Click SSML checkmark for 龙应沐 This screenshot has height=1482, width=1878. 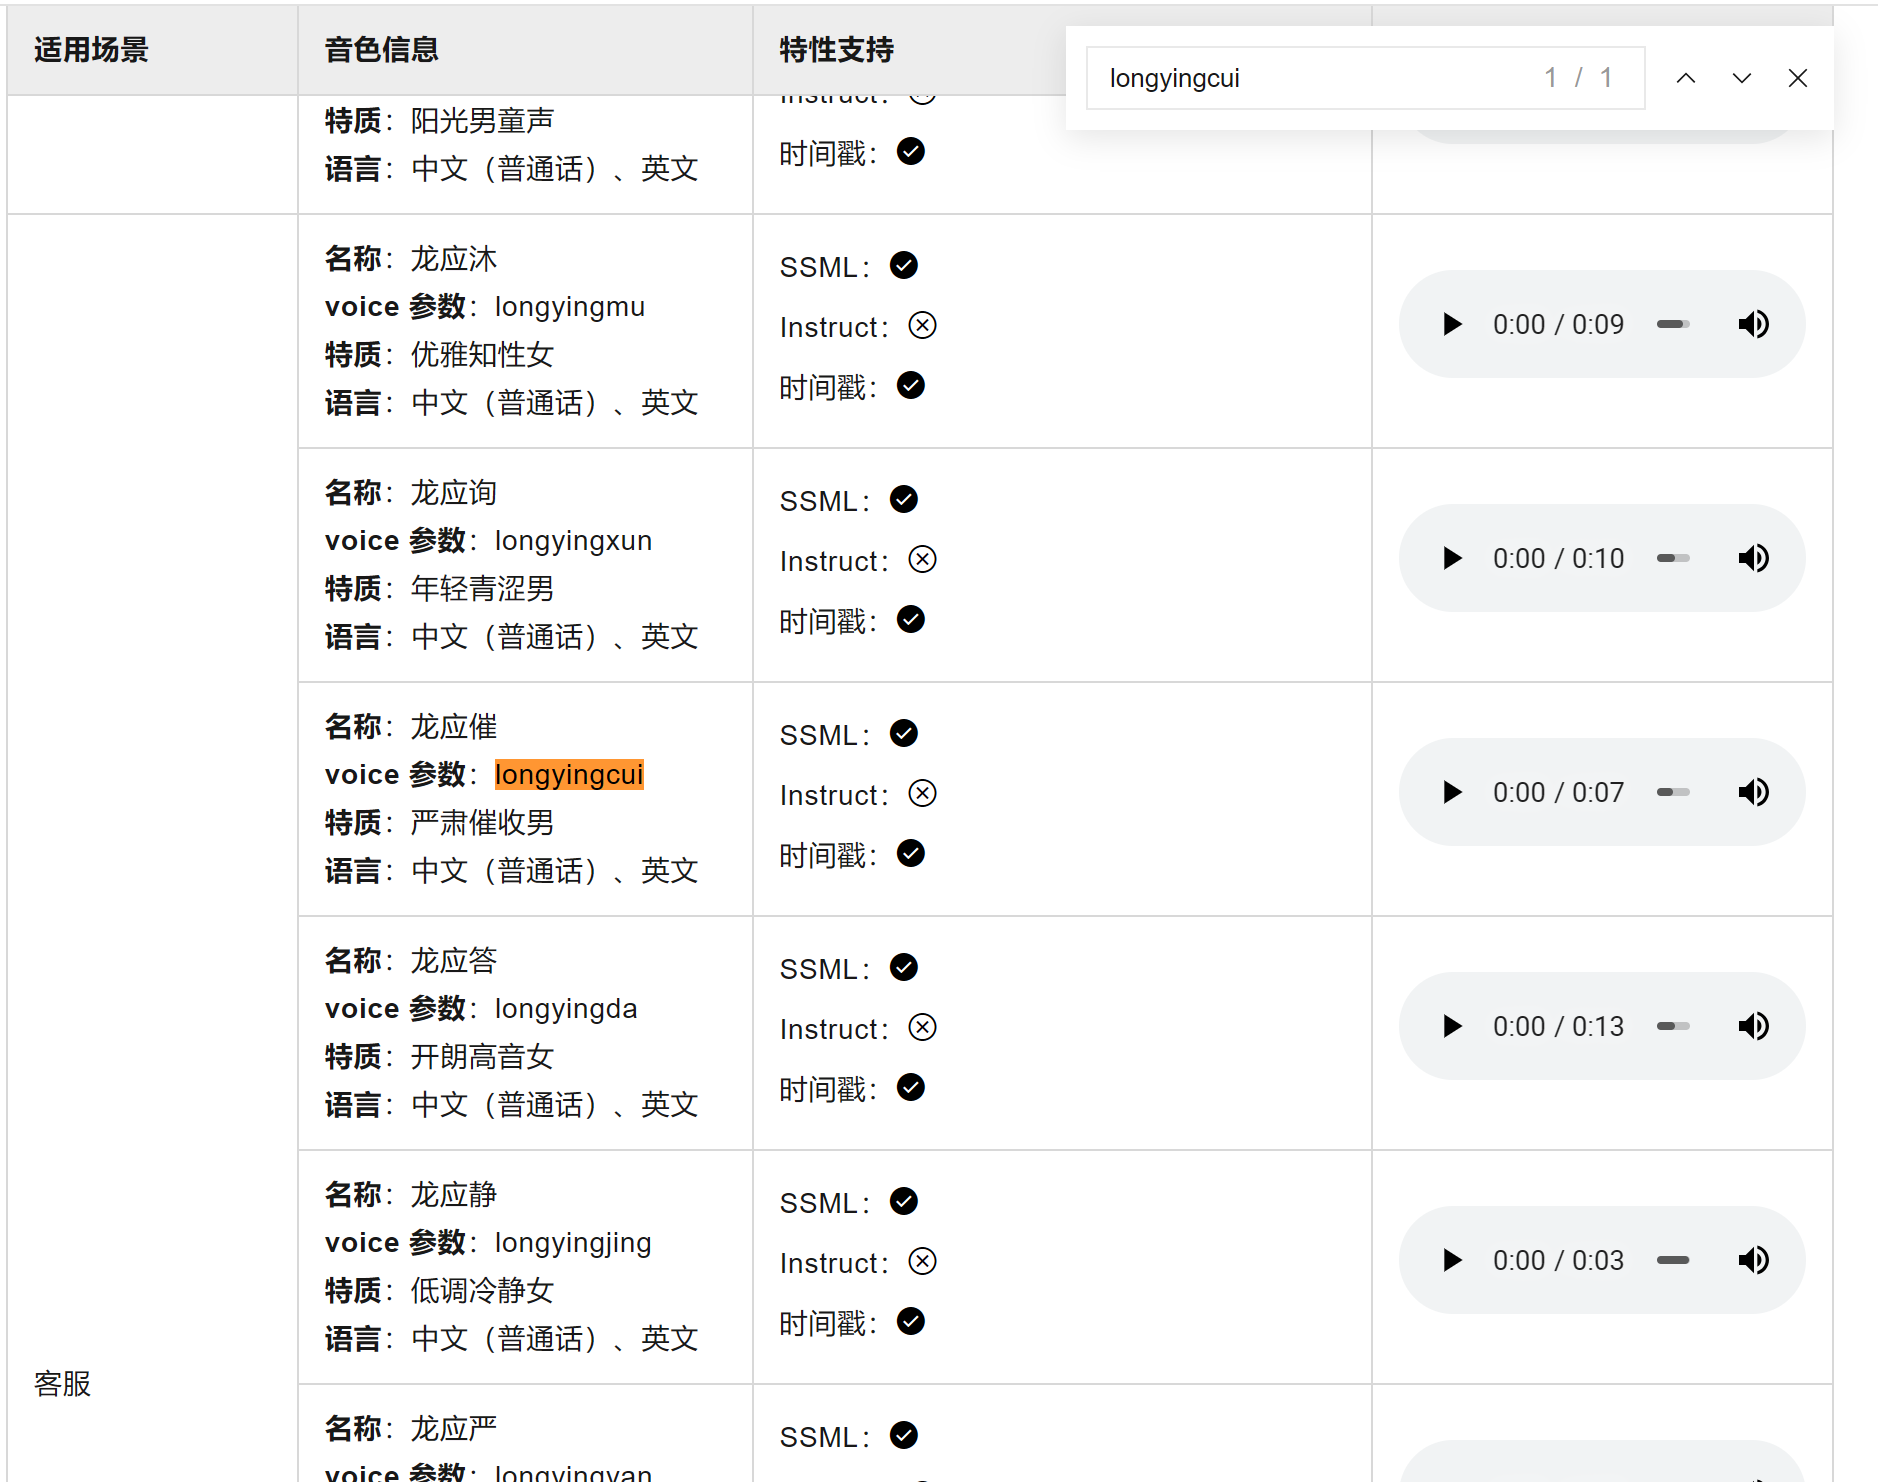(x=904, y=265)
